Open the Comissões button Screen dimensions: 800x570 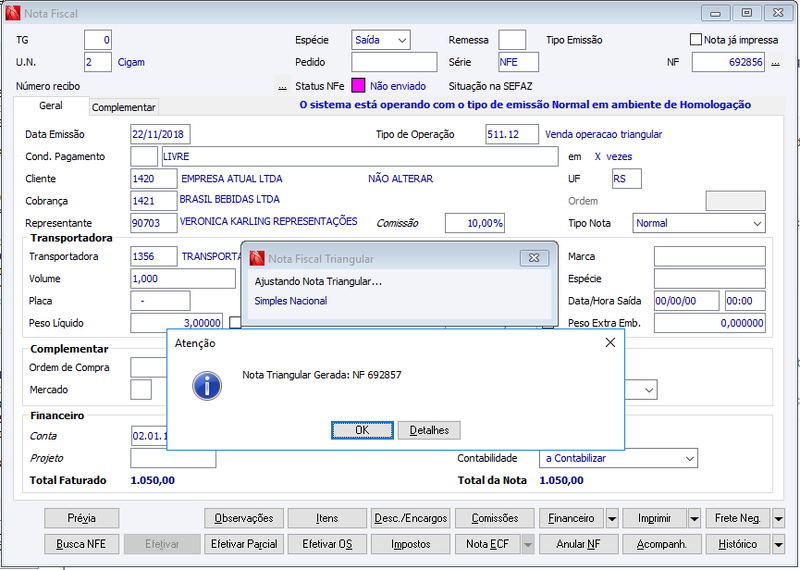click(x=494, y=518)
